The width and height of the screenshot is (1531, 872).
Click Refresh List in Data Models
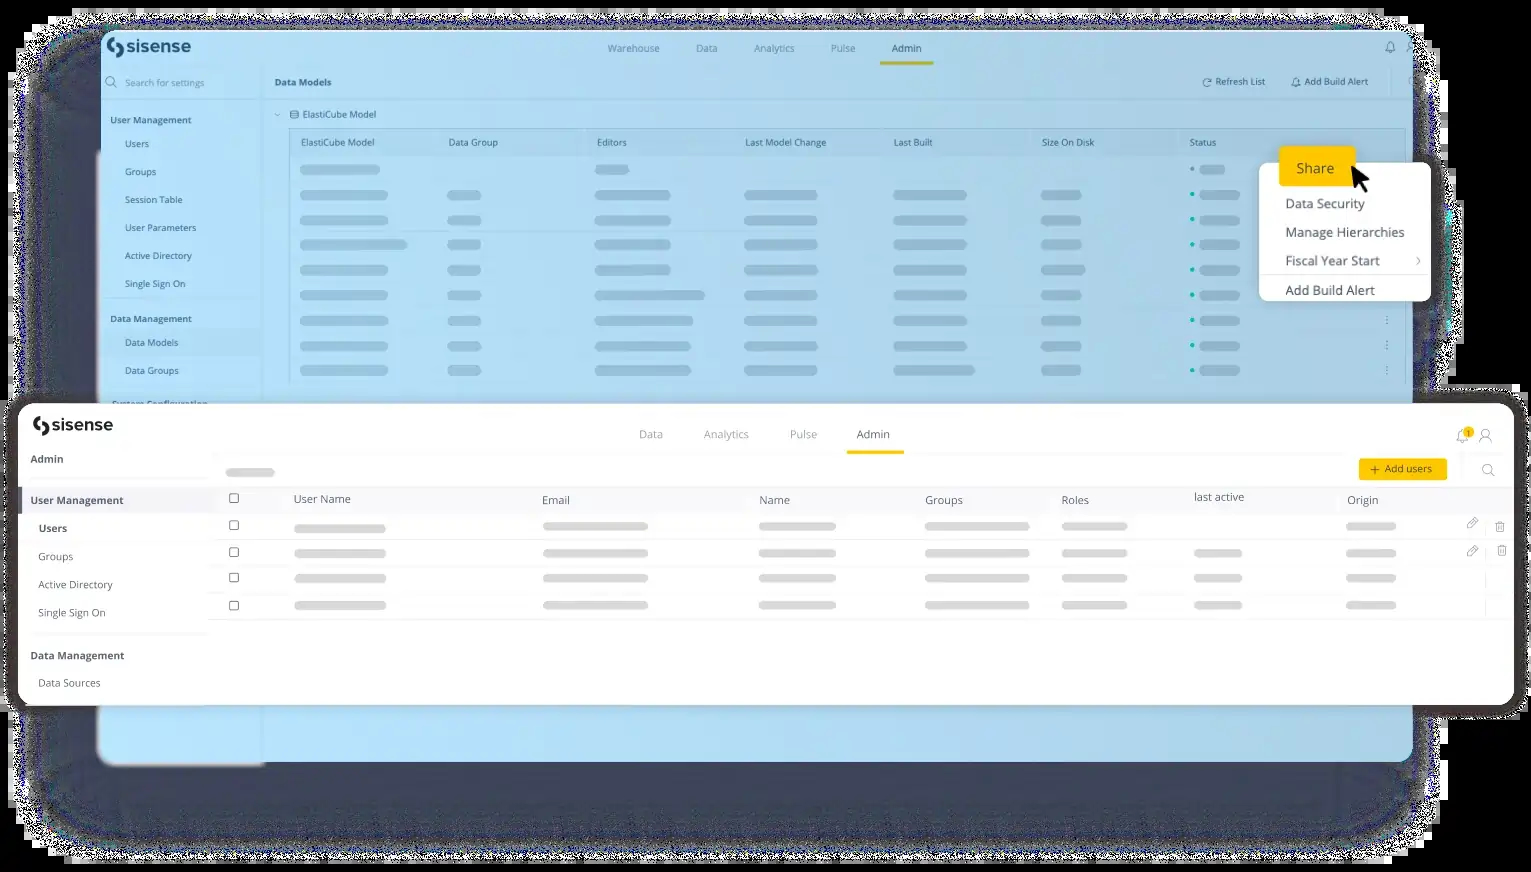1233,82
